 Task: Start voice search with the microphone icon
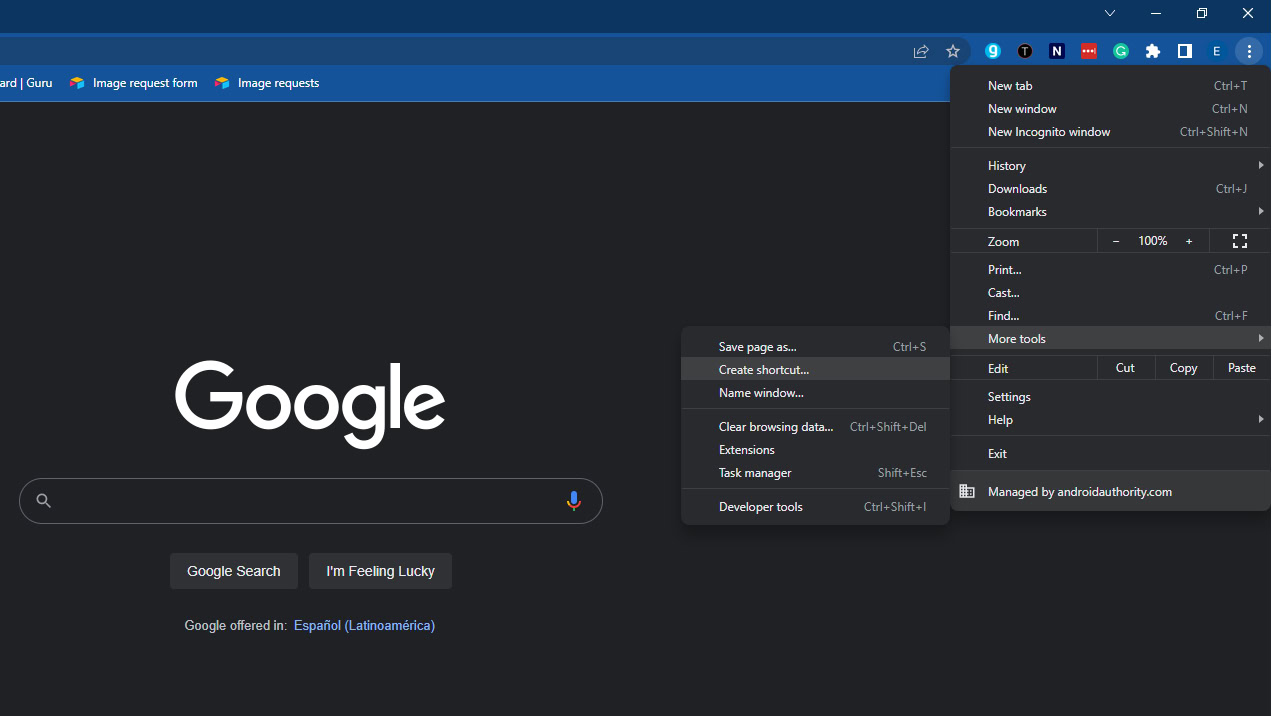click(573, 501)
